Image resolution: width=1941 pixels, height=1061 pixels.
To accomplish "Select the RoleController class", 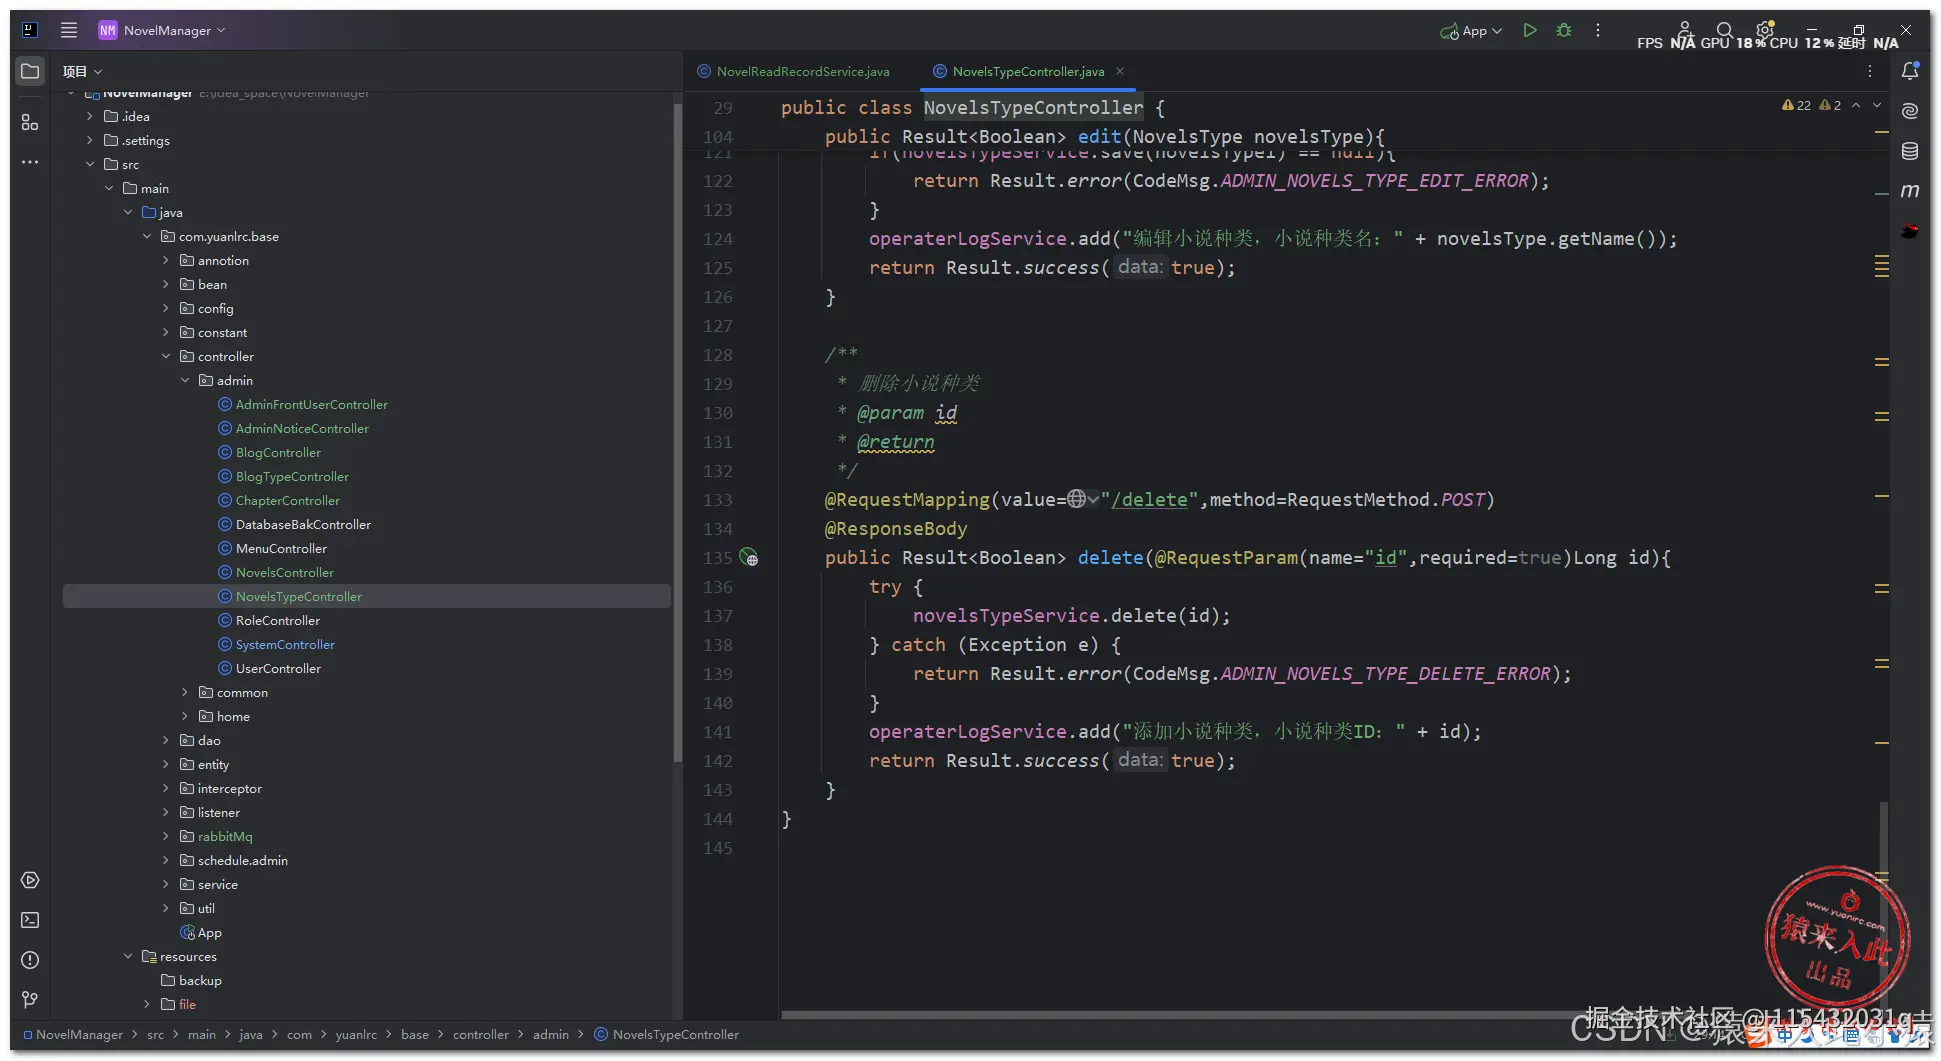I will click(x=278, y=620).
